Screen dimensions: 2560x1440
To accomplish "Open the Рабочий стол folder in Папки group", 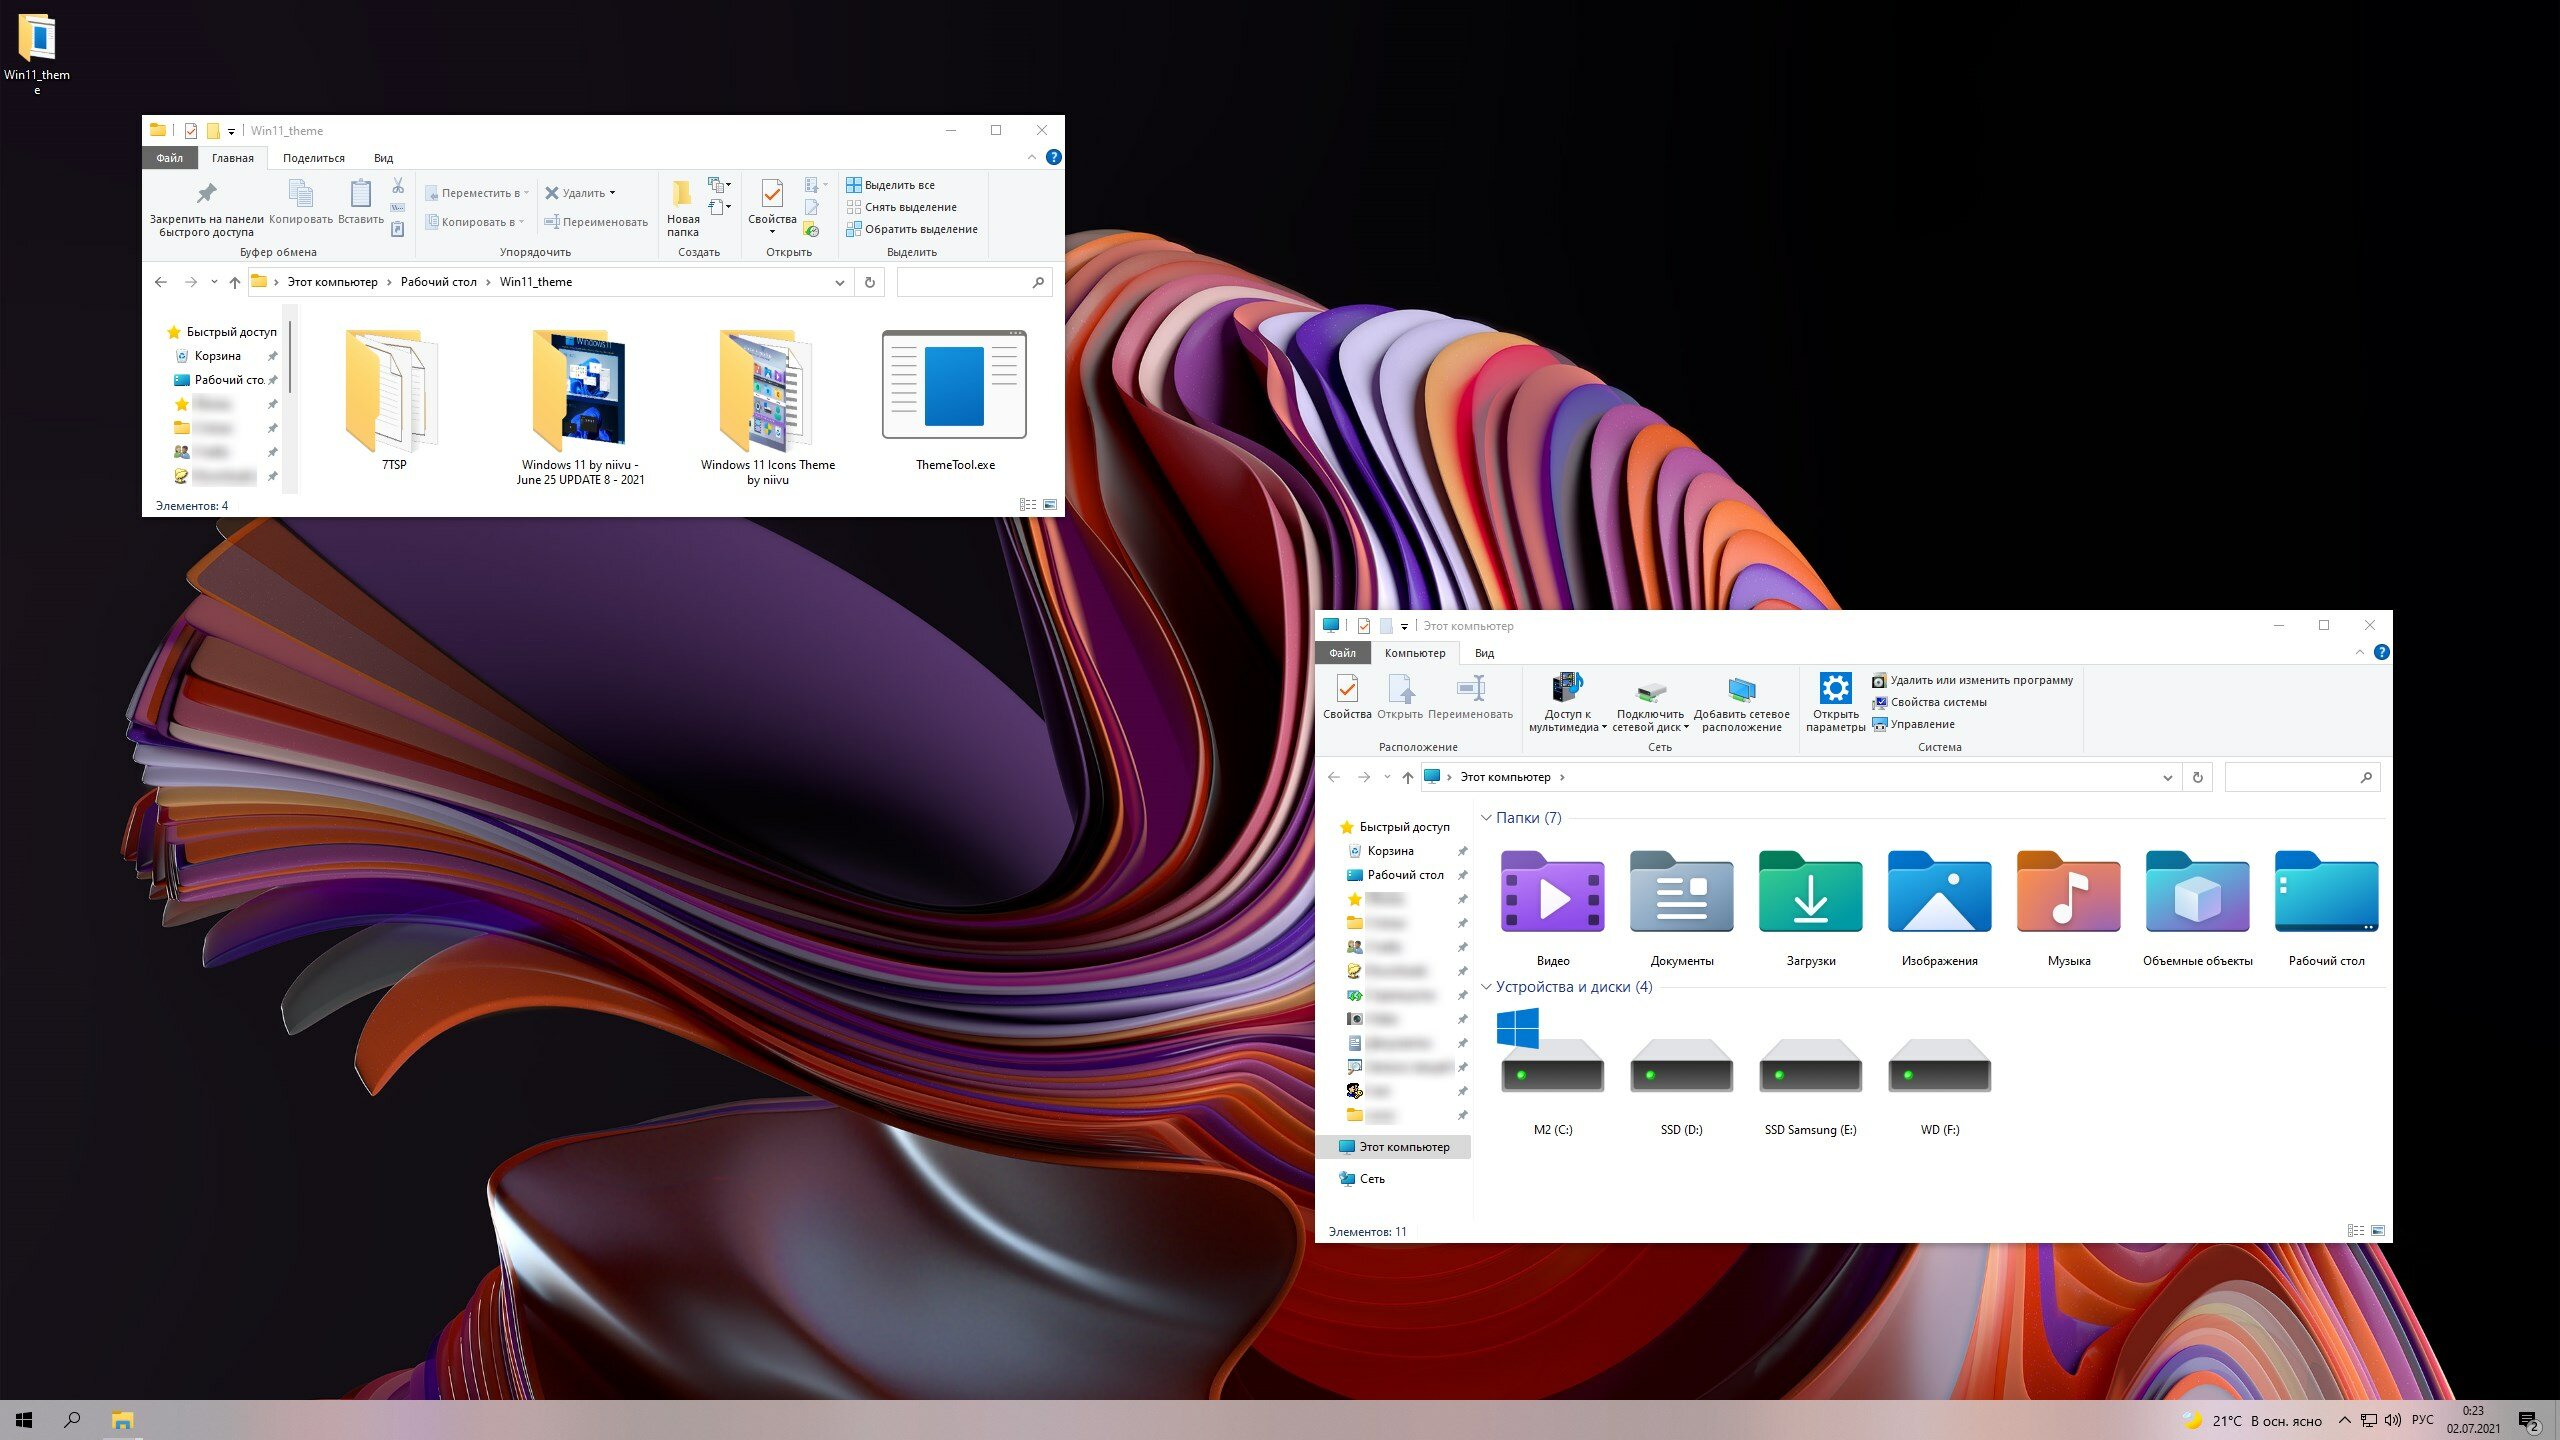I will coord(2326,891).
